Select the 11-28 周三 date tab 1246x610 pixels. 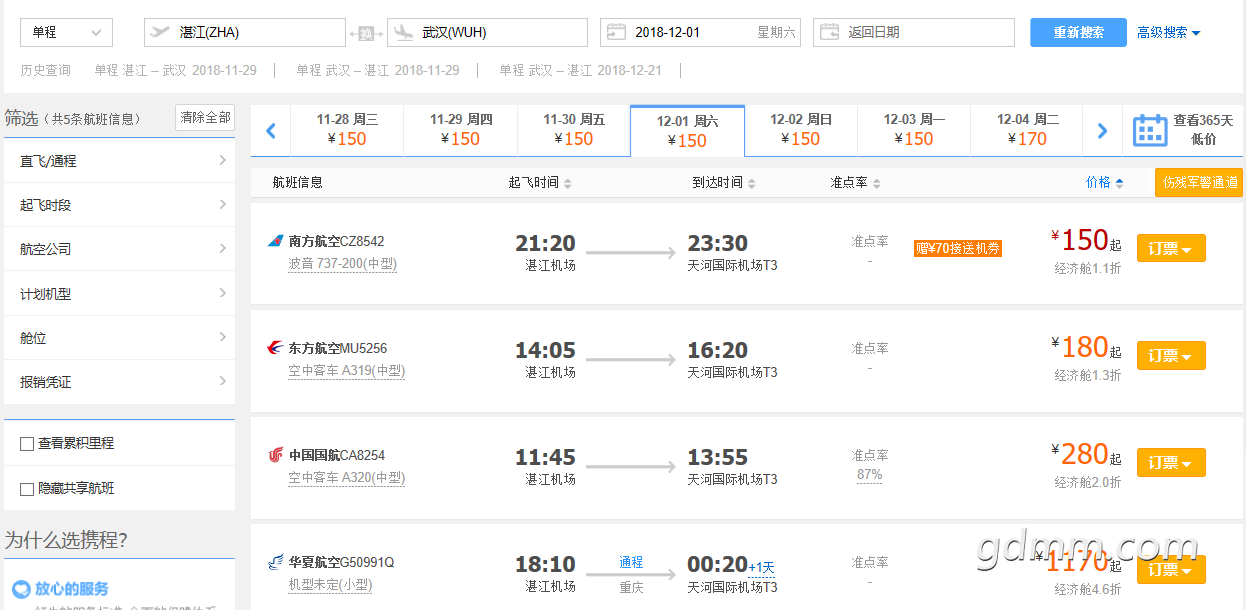[347, 130]
